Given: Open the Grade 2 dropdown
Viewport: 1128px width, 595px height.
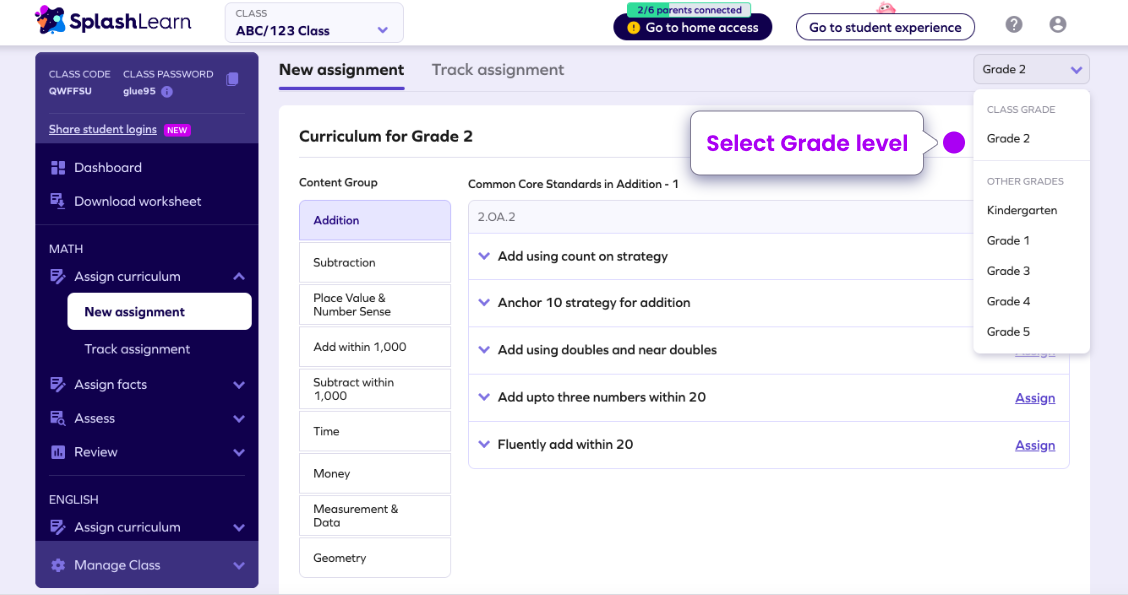Looking at the screenshot, I should (1031, 69).
